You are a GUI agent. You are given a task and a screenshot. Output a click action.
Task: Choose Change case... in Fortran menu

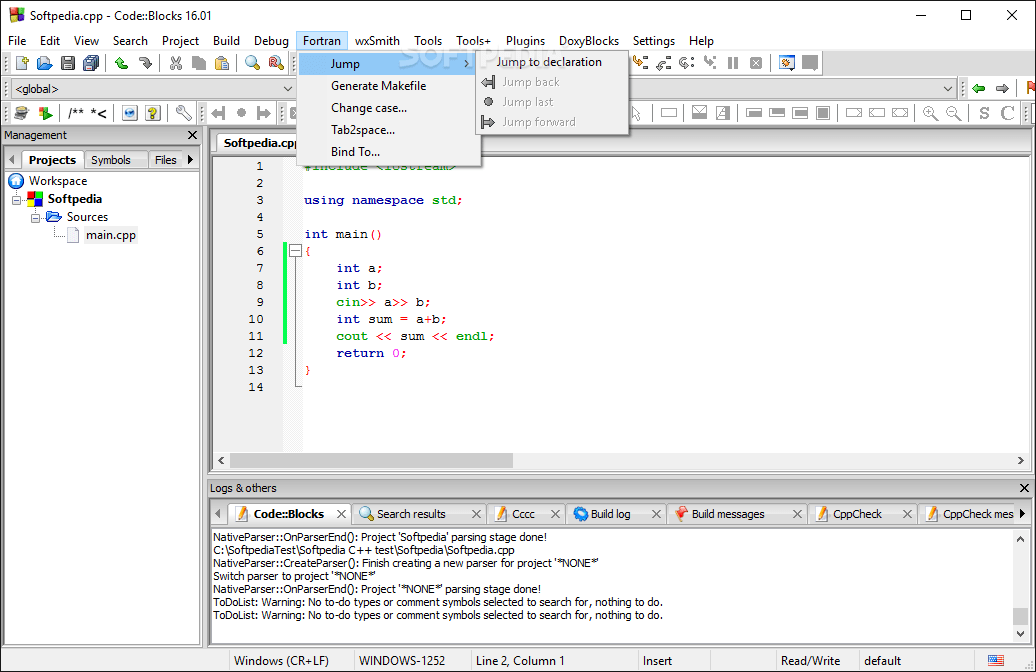click(x=369, y=108)
